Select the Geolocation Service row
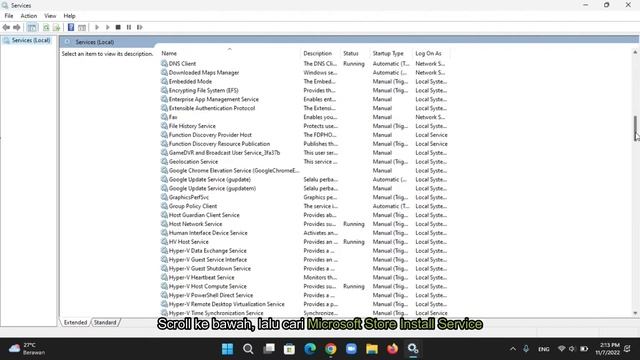Viewport: 640px width, 360px height. (304, 162)
